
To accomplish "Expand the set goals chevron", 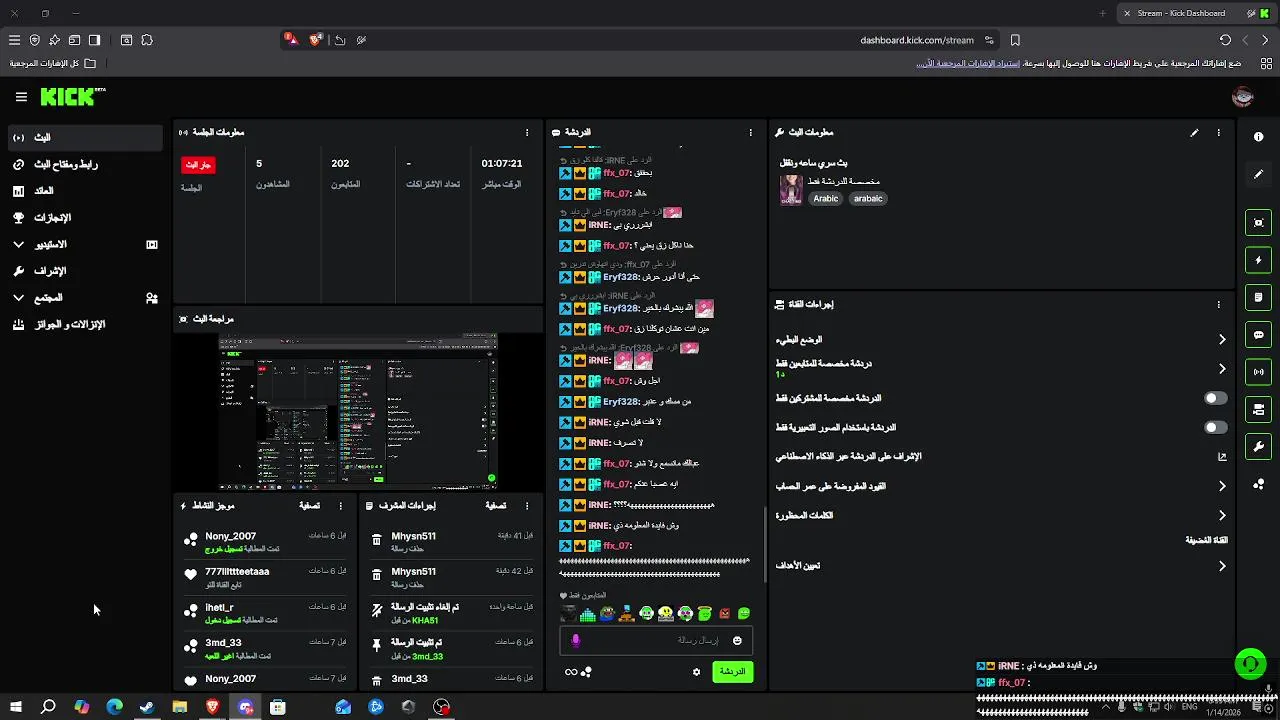I will coord(1222,566).
